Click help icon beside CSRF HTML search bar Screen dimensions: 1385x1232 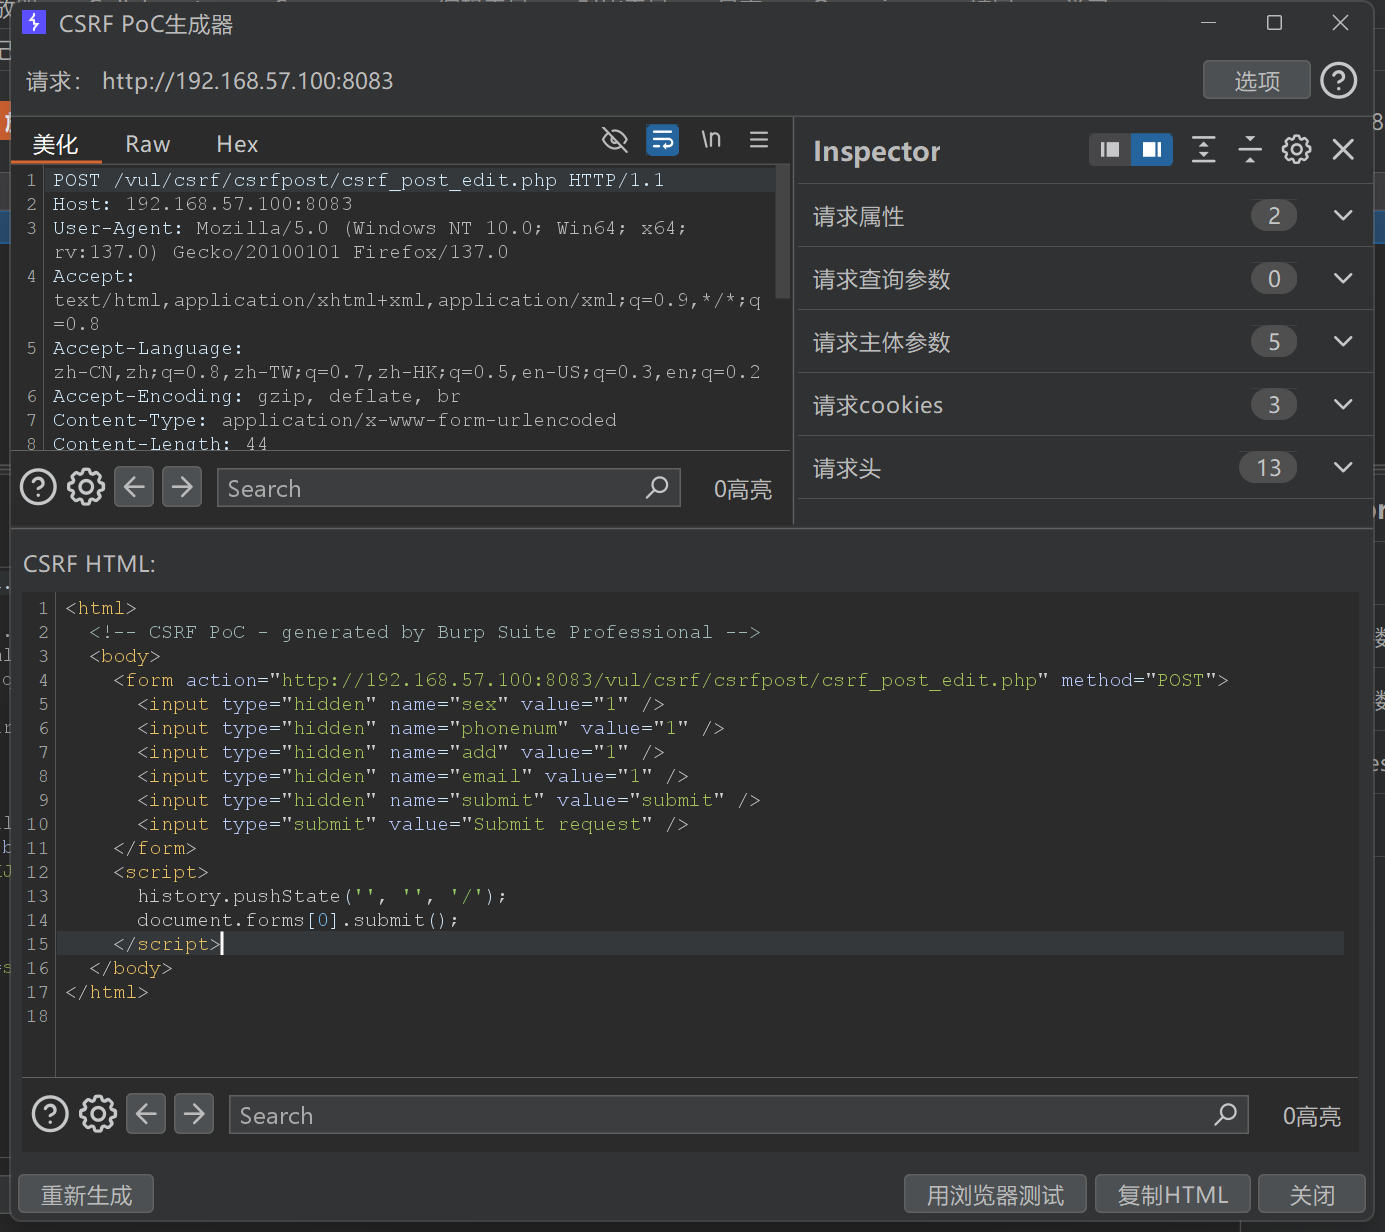[x=50, y=1113]
